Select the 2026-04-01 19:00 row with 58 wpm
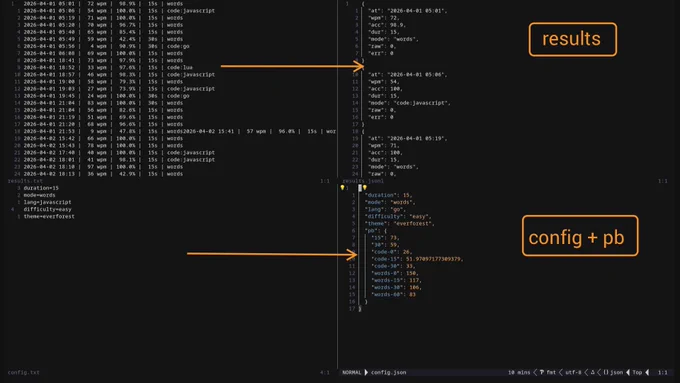Screen dimensions: 680x383 point(103,82)
